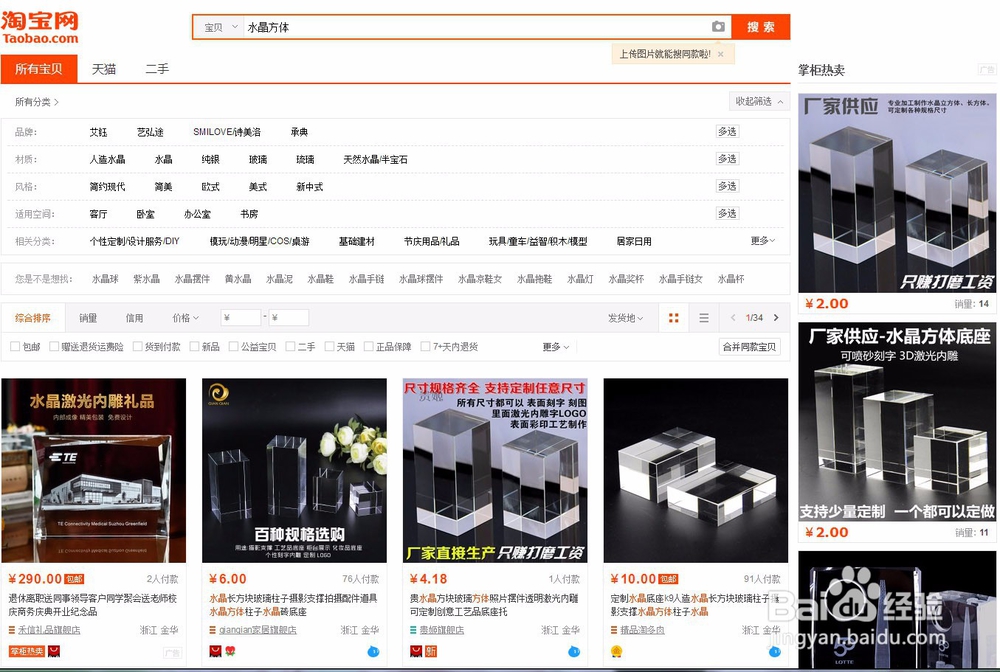1000x672 pixels.
Task: Select the 天猫 tab
Action: click(104, 70)
